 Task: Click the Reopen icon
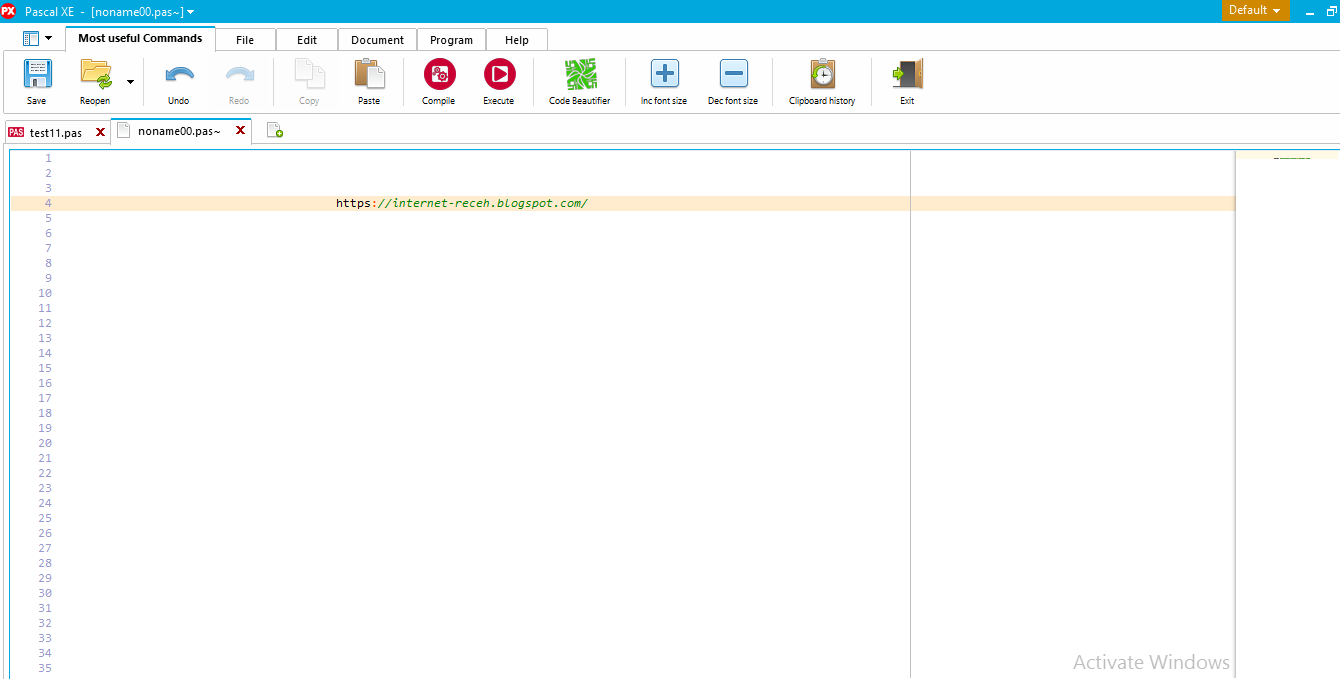point(95,80)
